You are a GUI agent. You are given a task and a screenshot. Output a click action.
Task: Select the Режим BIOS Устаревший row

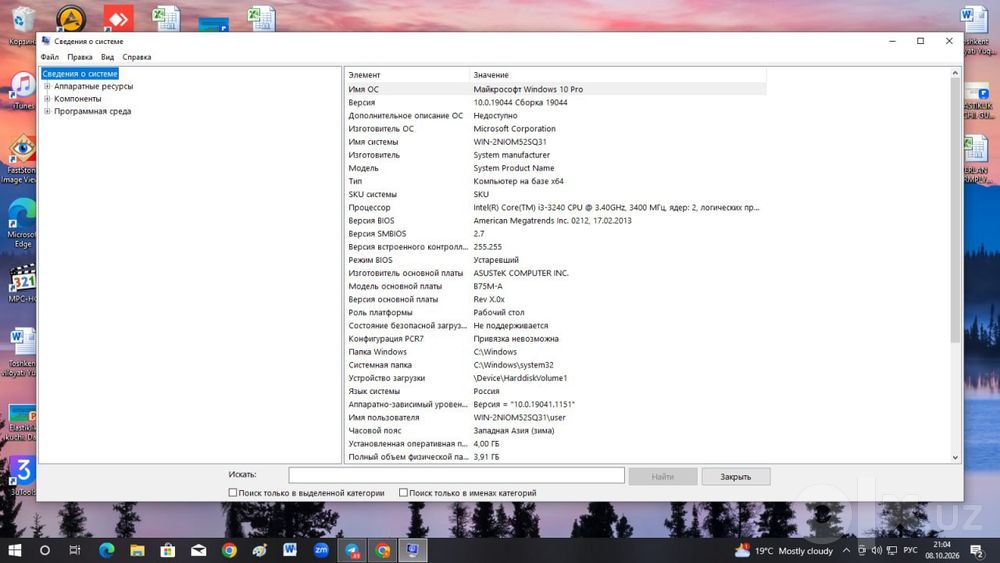[x=555, y=260]
